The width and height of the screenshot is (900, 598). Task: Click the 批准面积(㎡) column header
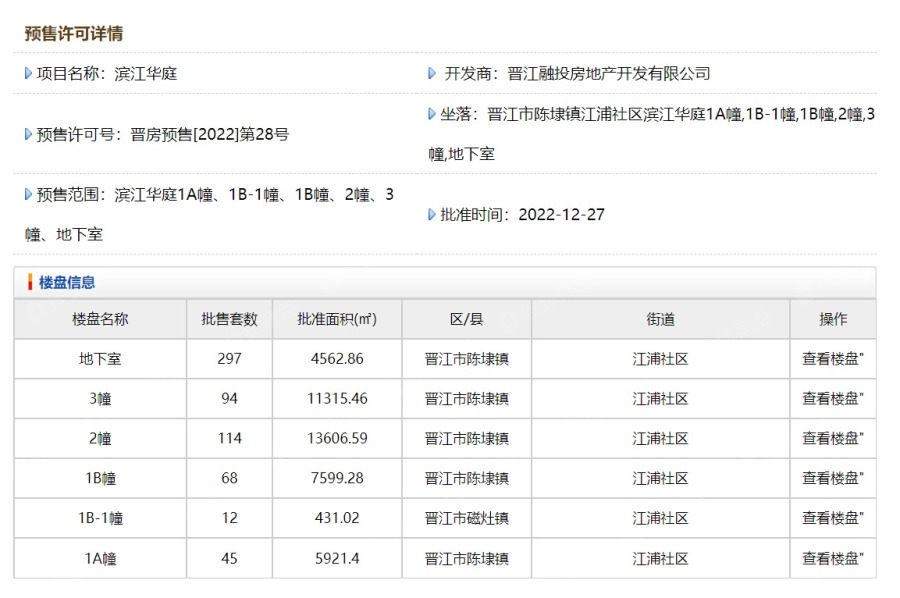click(337, 319)
